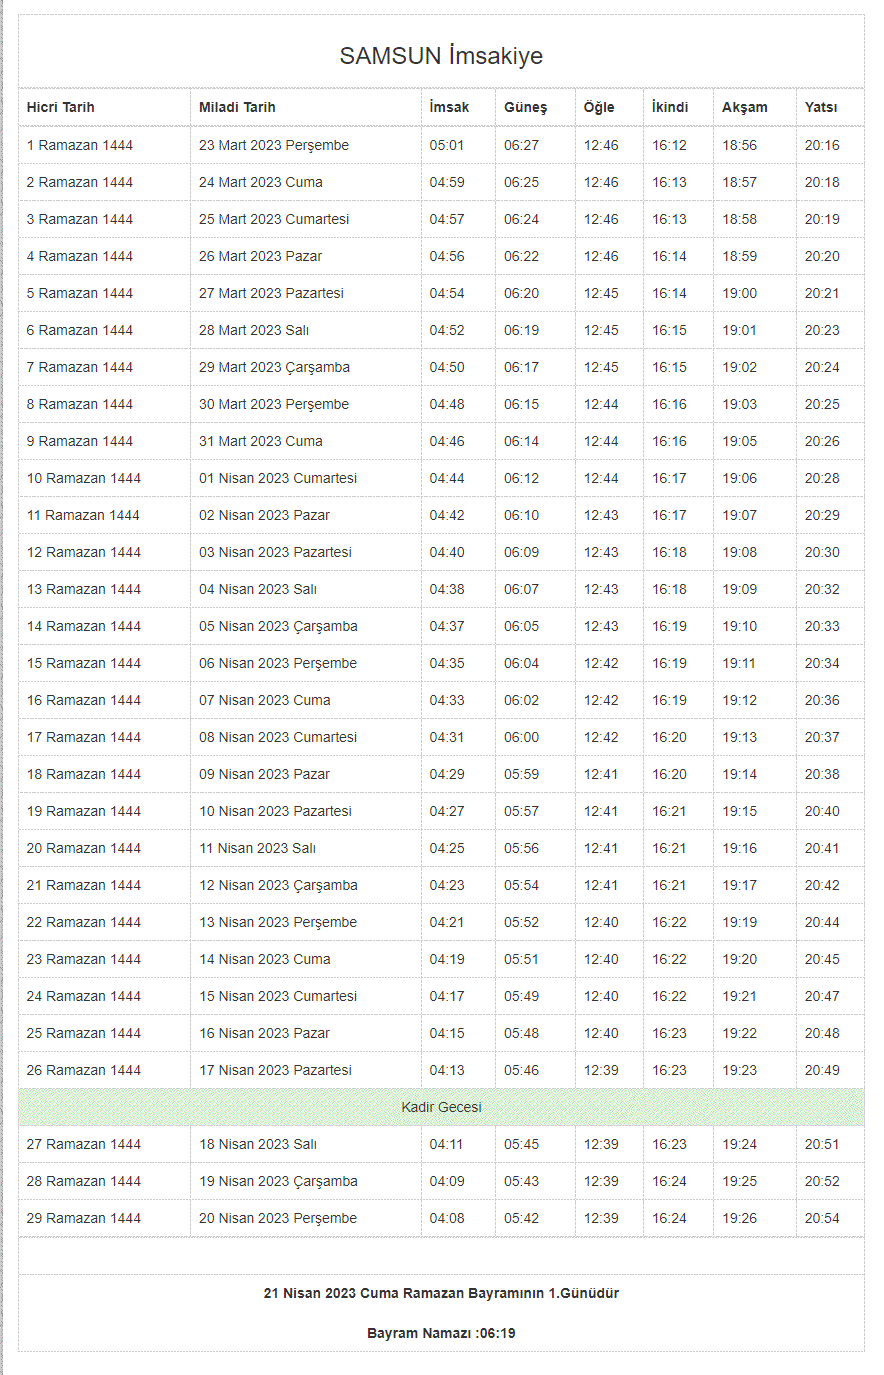884x1375 pixels.
Task: Select the Öğle column header
Action: tap(599, 107)
